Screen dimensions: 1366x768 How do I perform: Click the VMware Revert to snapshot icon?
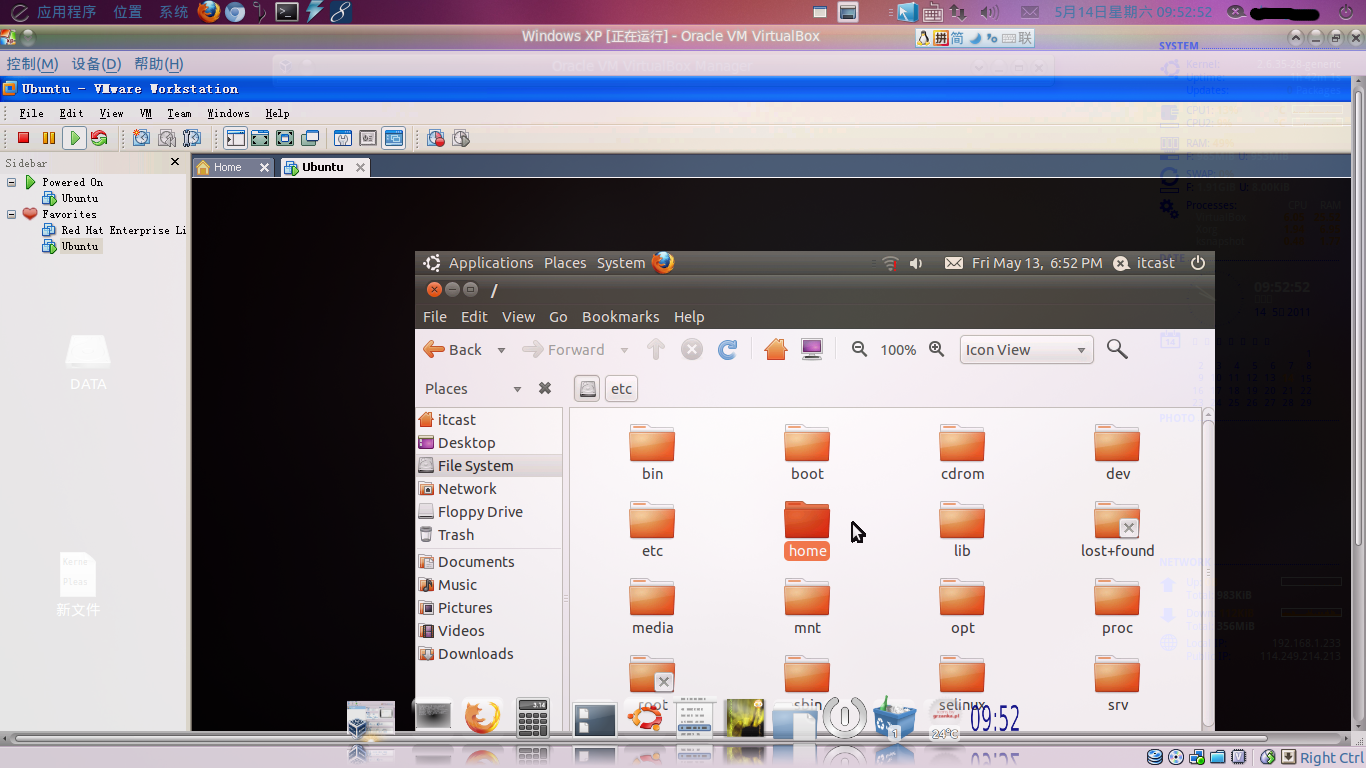(x=167, y=138)
